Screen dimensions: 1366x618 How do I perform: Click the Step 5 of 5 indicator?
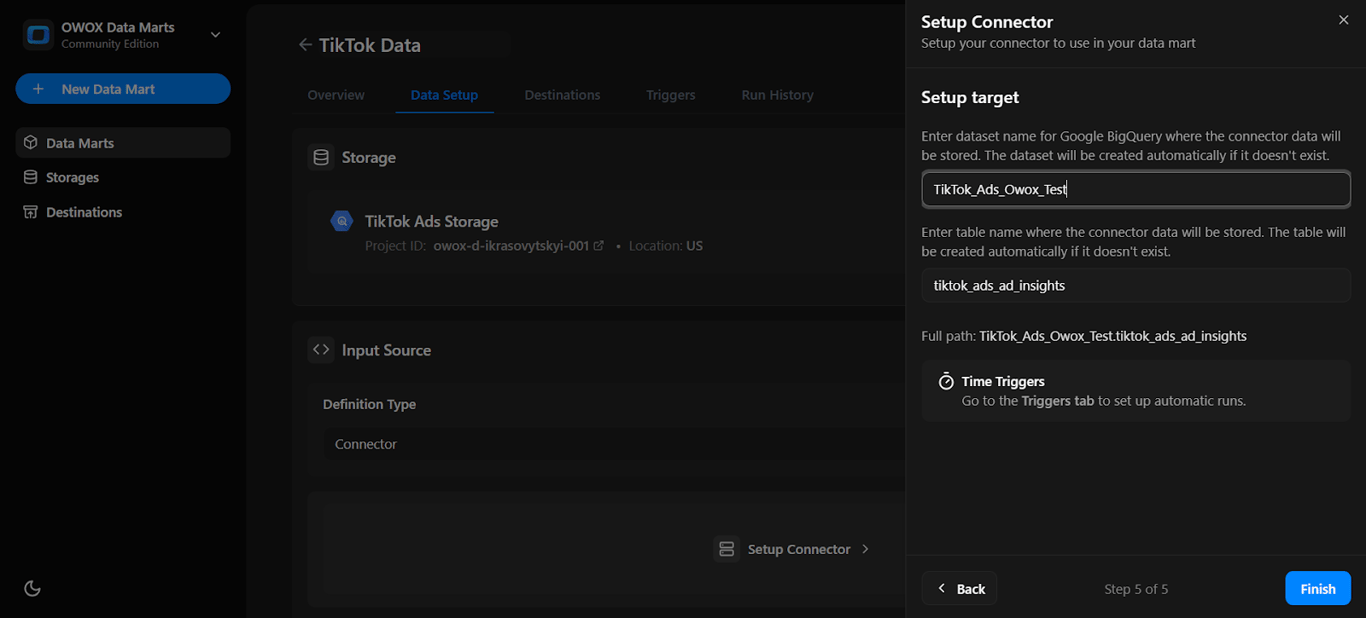(1136, 589)
